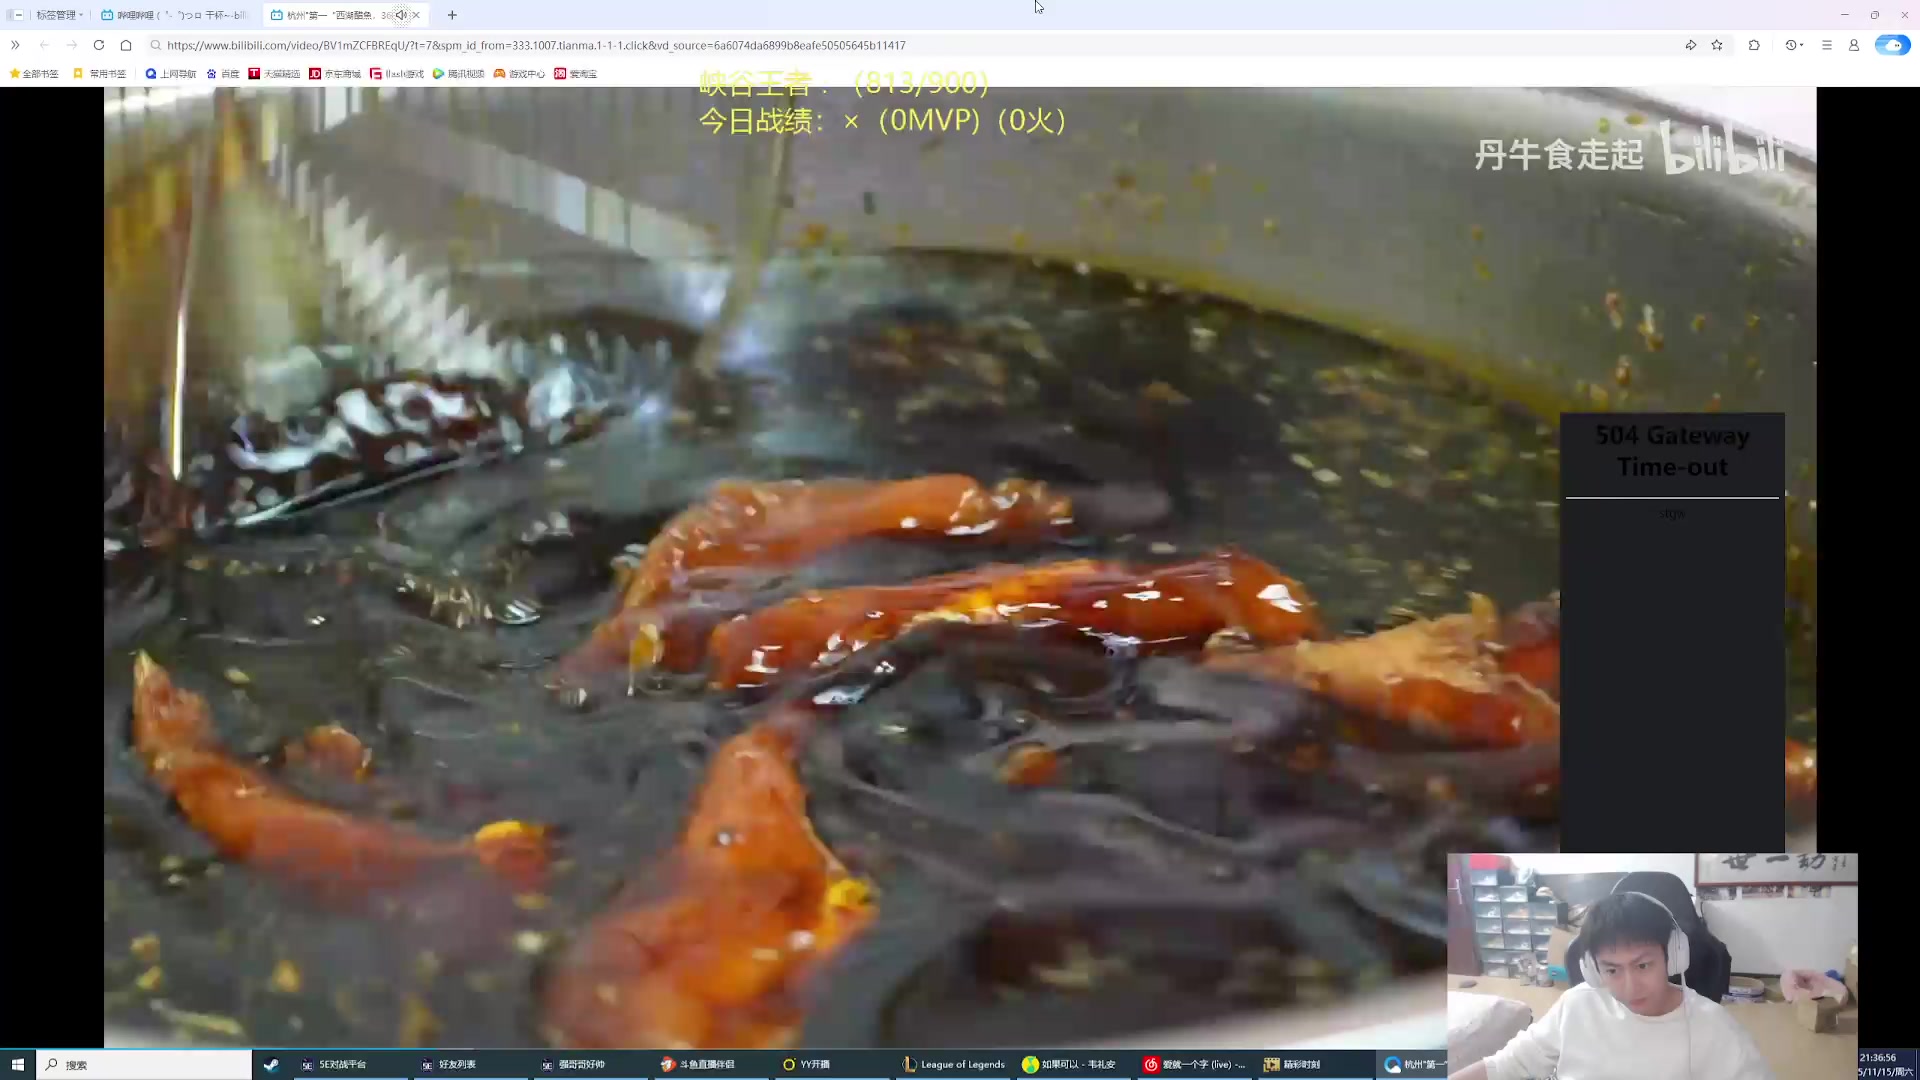Click the share arrow icon in address bar
This screenshot has width=1920, height=1080.
1690,45
